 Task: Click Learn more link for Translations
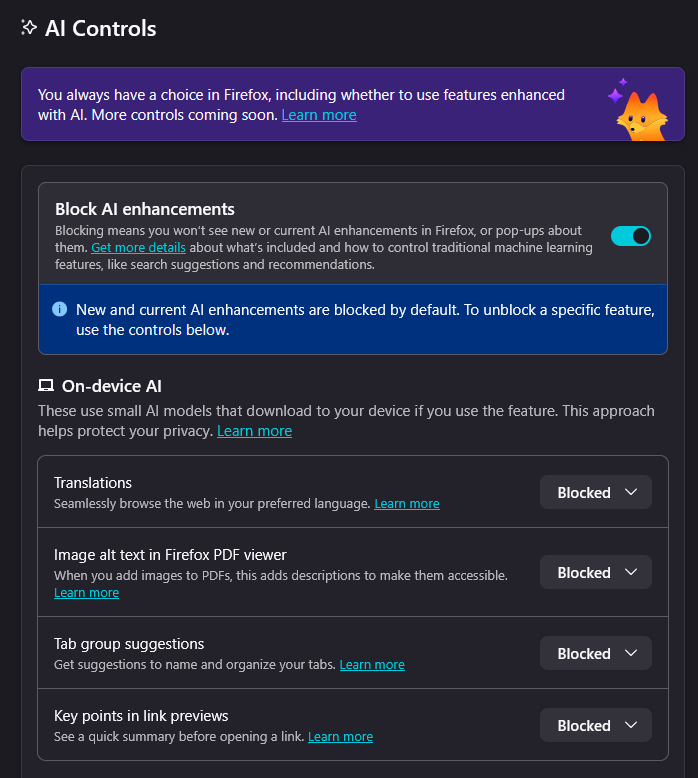pos(407,504)
